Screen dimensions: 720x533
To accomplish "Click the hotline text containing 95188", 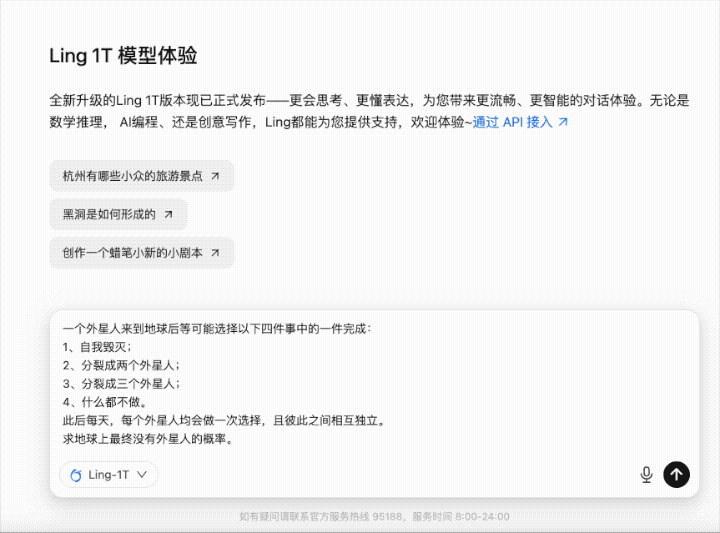I will point(374,517).
